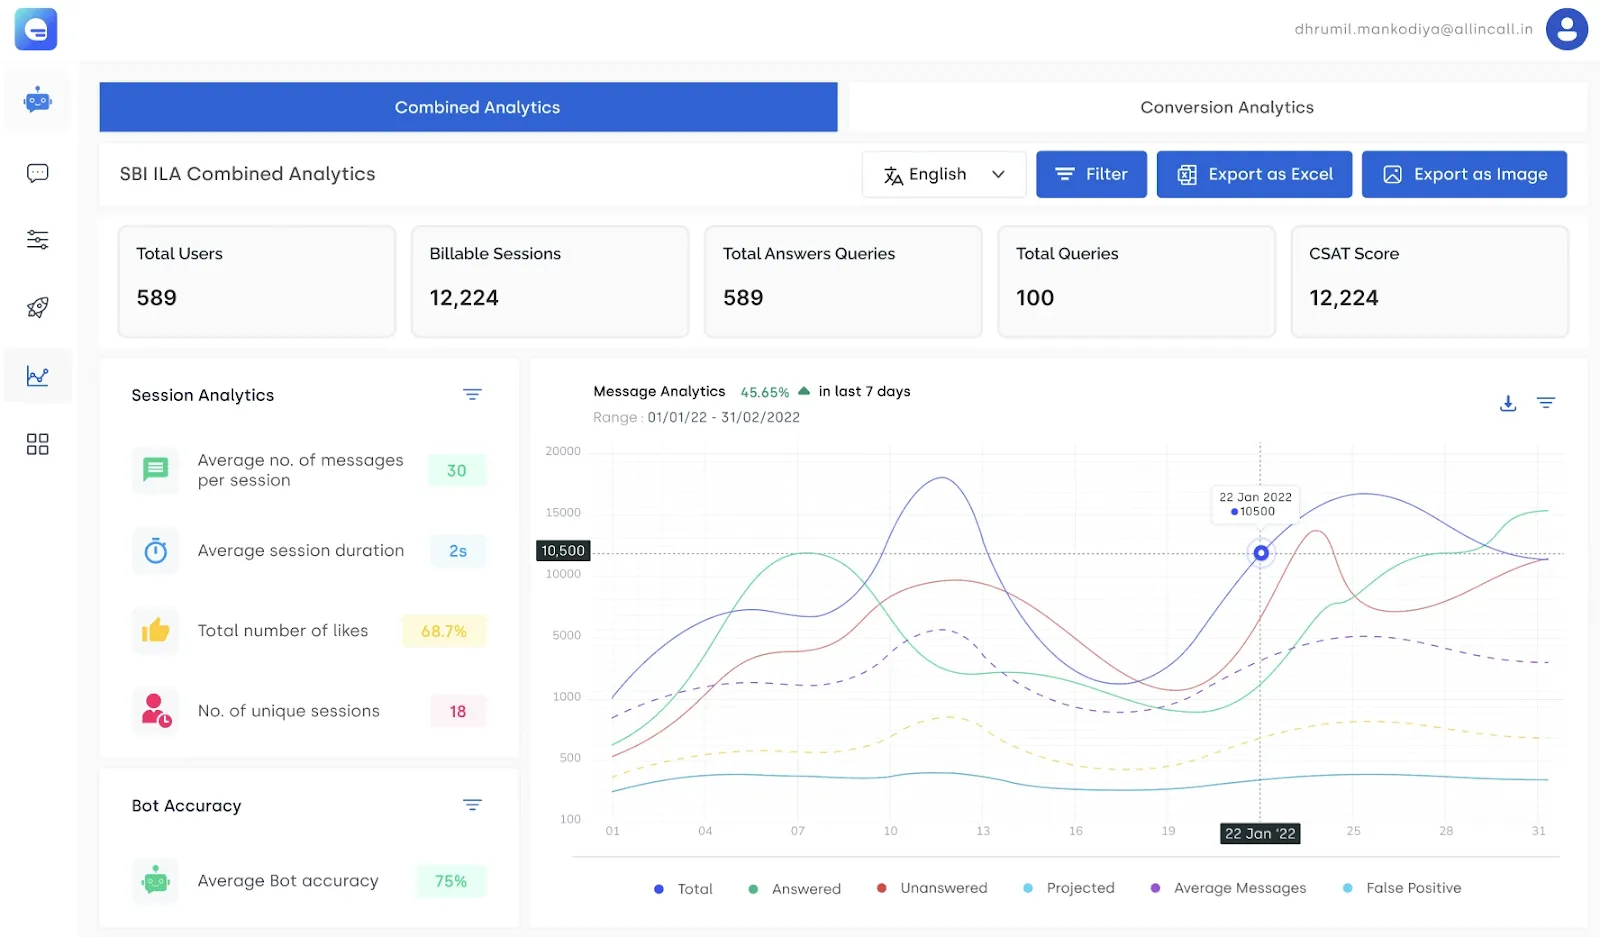
Task: Click the Average Bot accuracy robot icon
Action: 156,881
